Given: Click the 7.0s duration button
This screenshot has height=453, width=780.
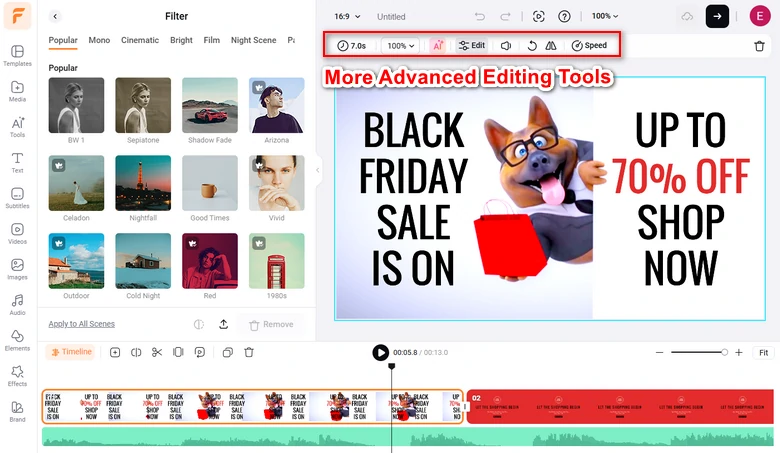Looking at the screenshot, I should coord(352,46).
